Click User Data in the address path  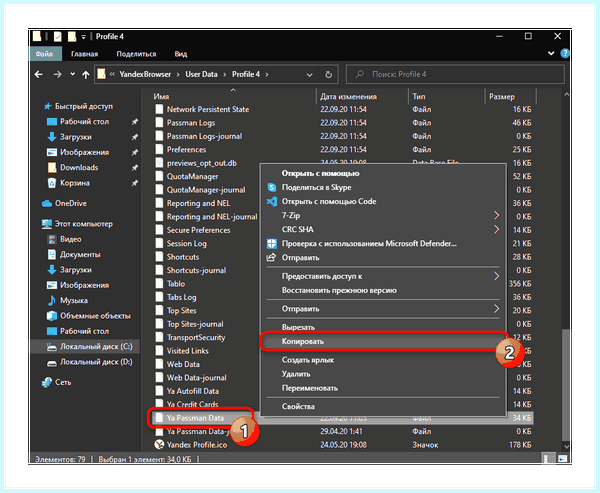201,74
